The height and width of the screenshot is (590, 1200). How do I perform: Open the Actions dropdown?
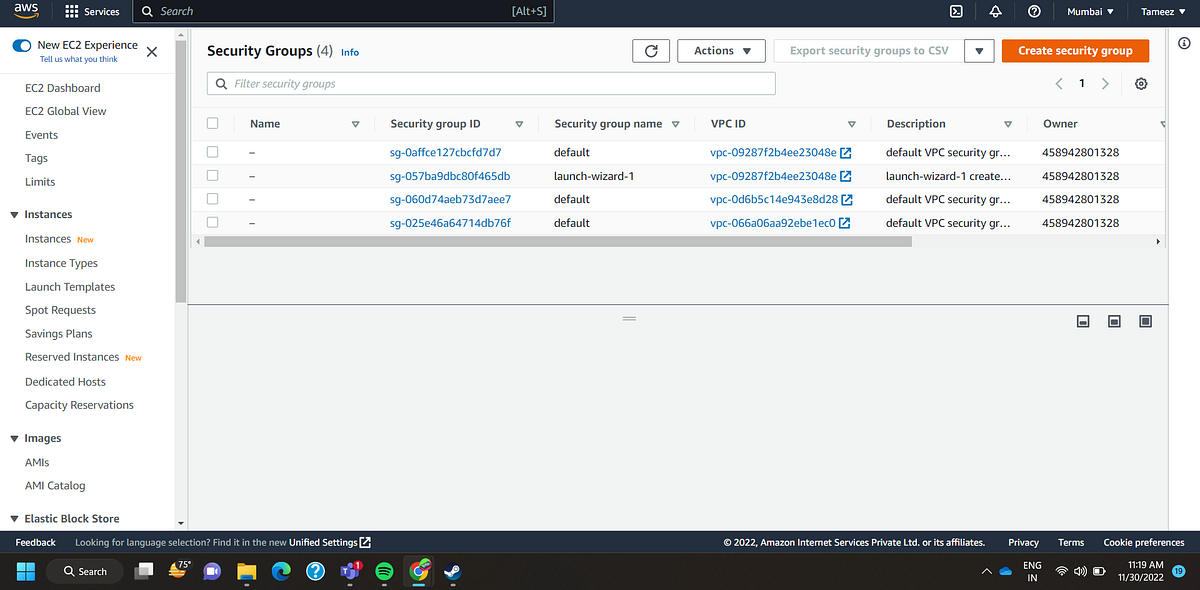pyautogui.click(x=721, y=50)
